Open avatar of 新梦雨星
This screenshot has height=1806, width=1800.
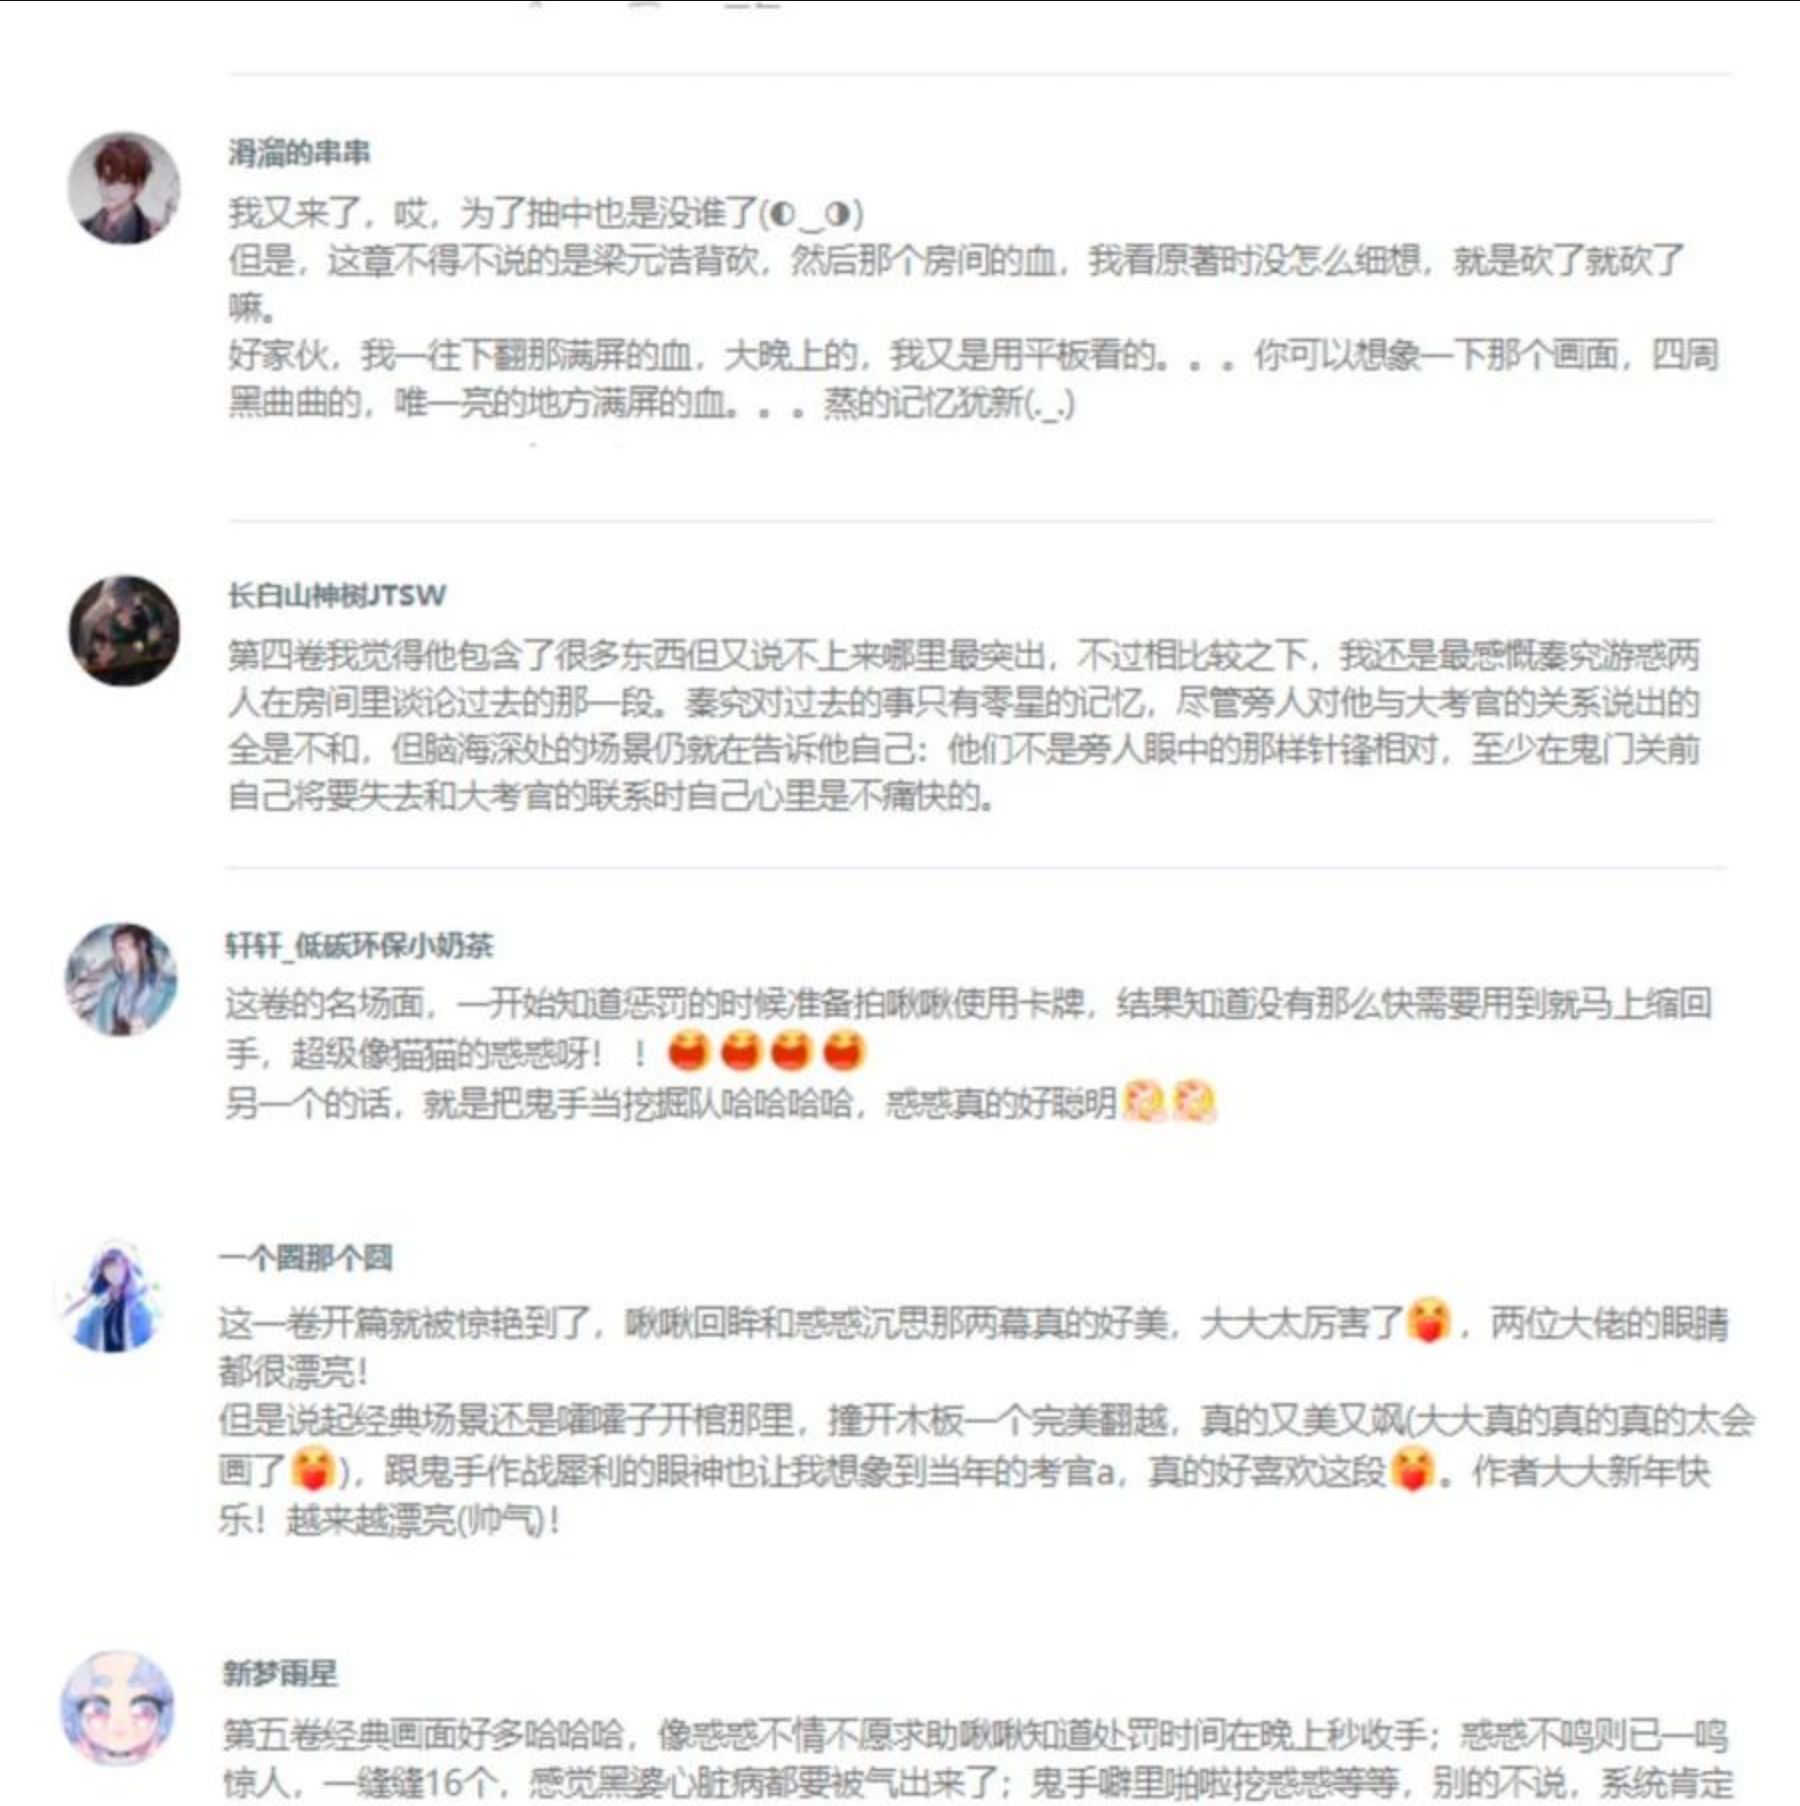(x=118, y=1708)
